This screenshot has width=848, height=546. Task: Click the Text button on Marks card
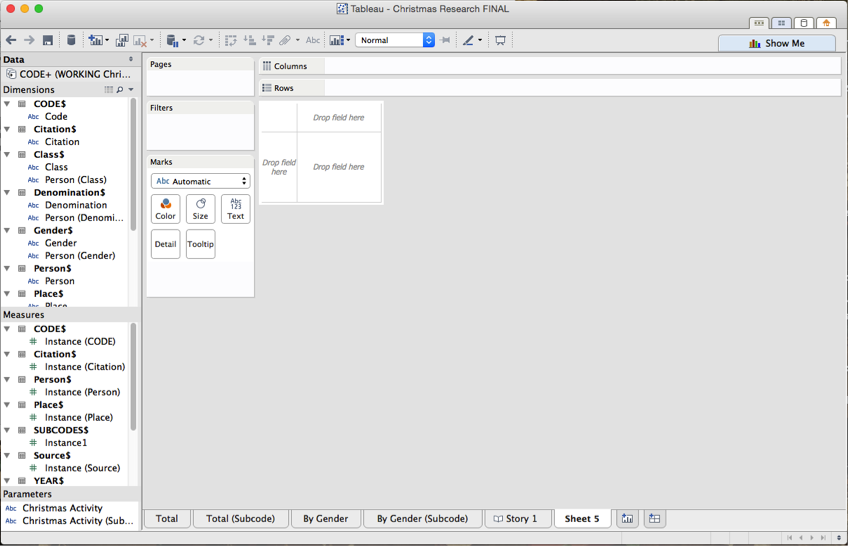[236, 209]
